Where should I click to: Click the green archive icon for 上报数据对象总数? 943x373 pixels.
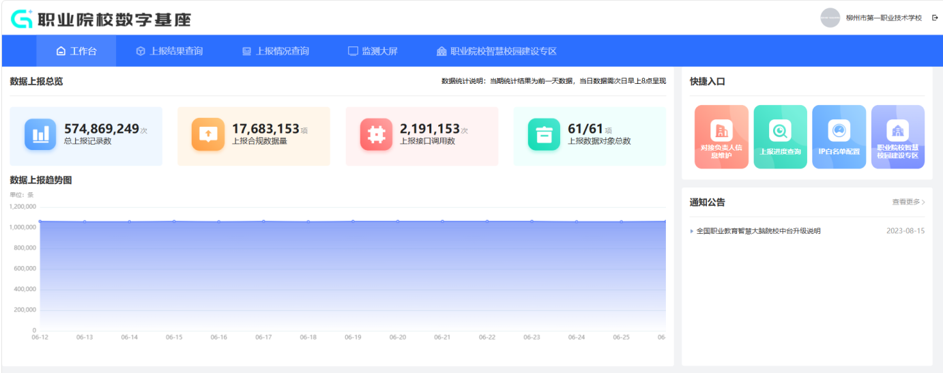tap(544, 134)
